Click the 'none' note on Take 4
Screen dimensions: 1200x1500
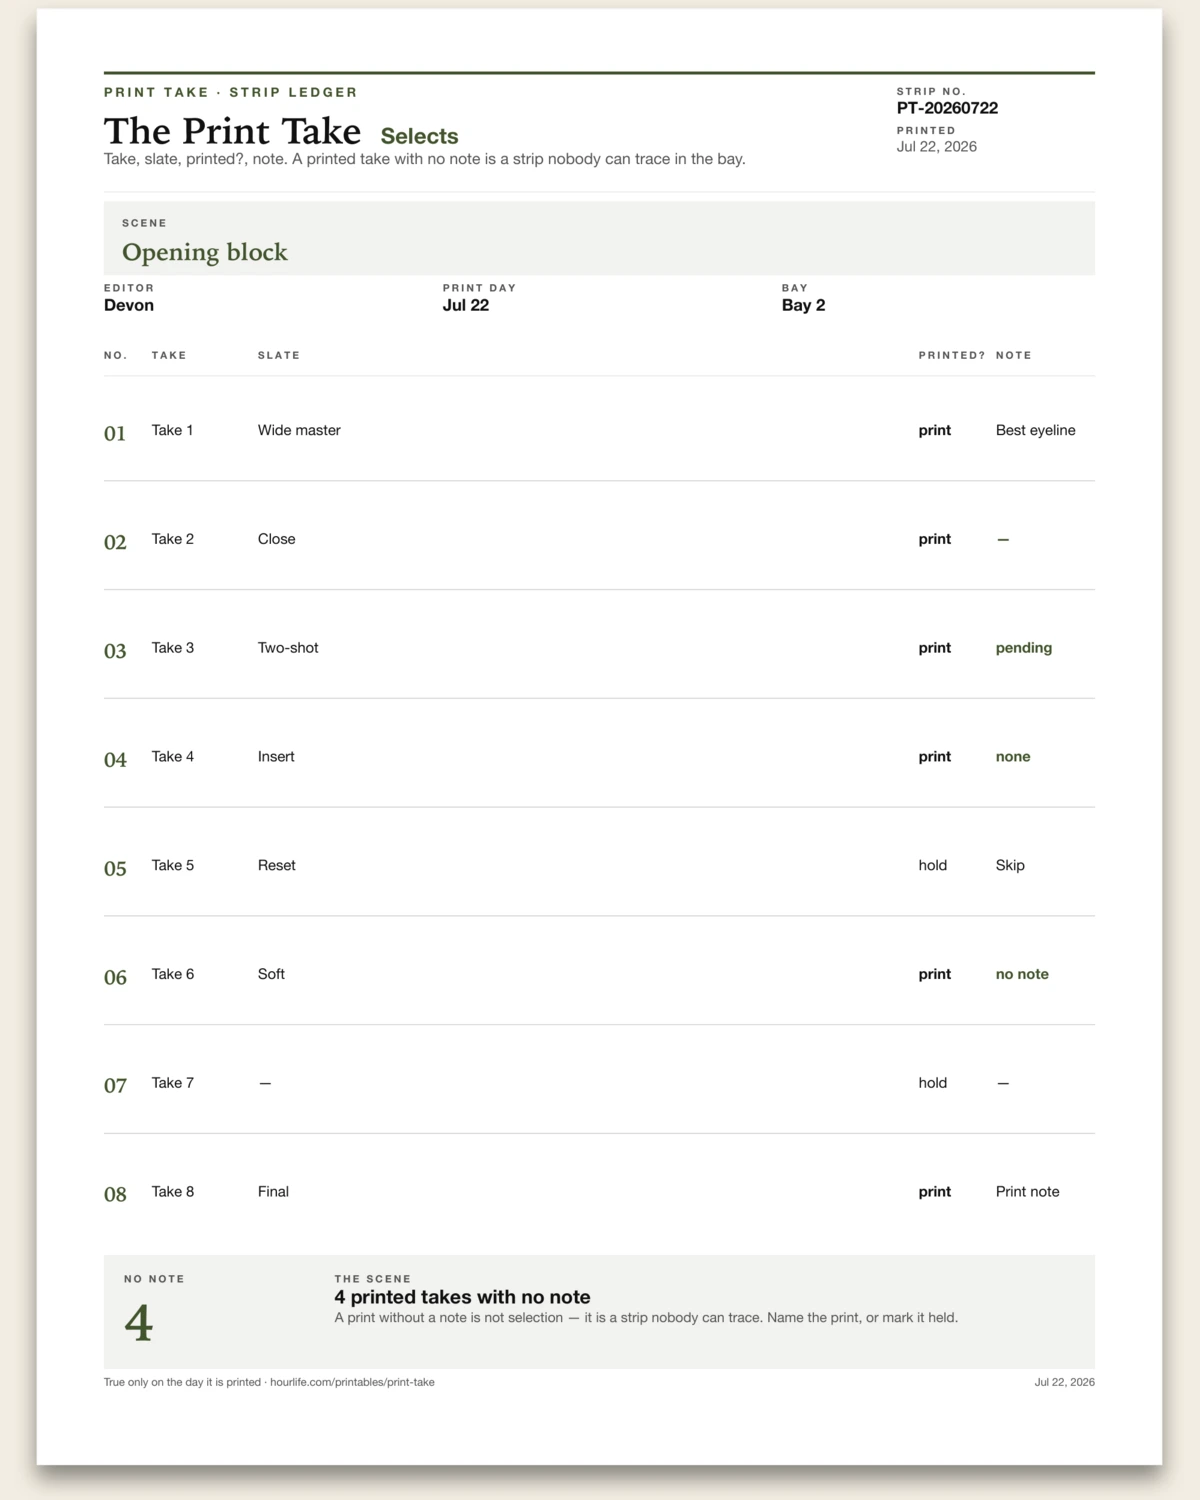click(x=1013, y=757)
